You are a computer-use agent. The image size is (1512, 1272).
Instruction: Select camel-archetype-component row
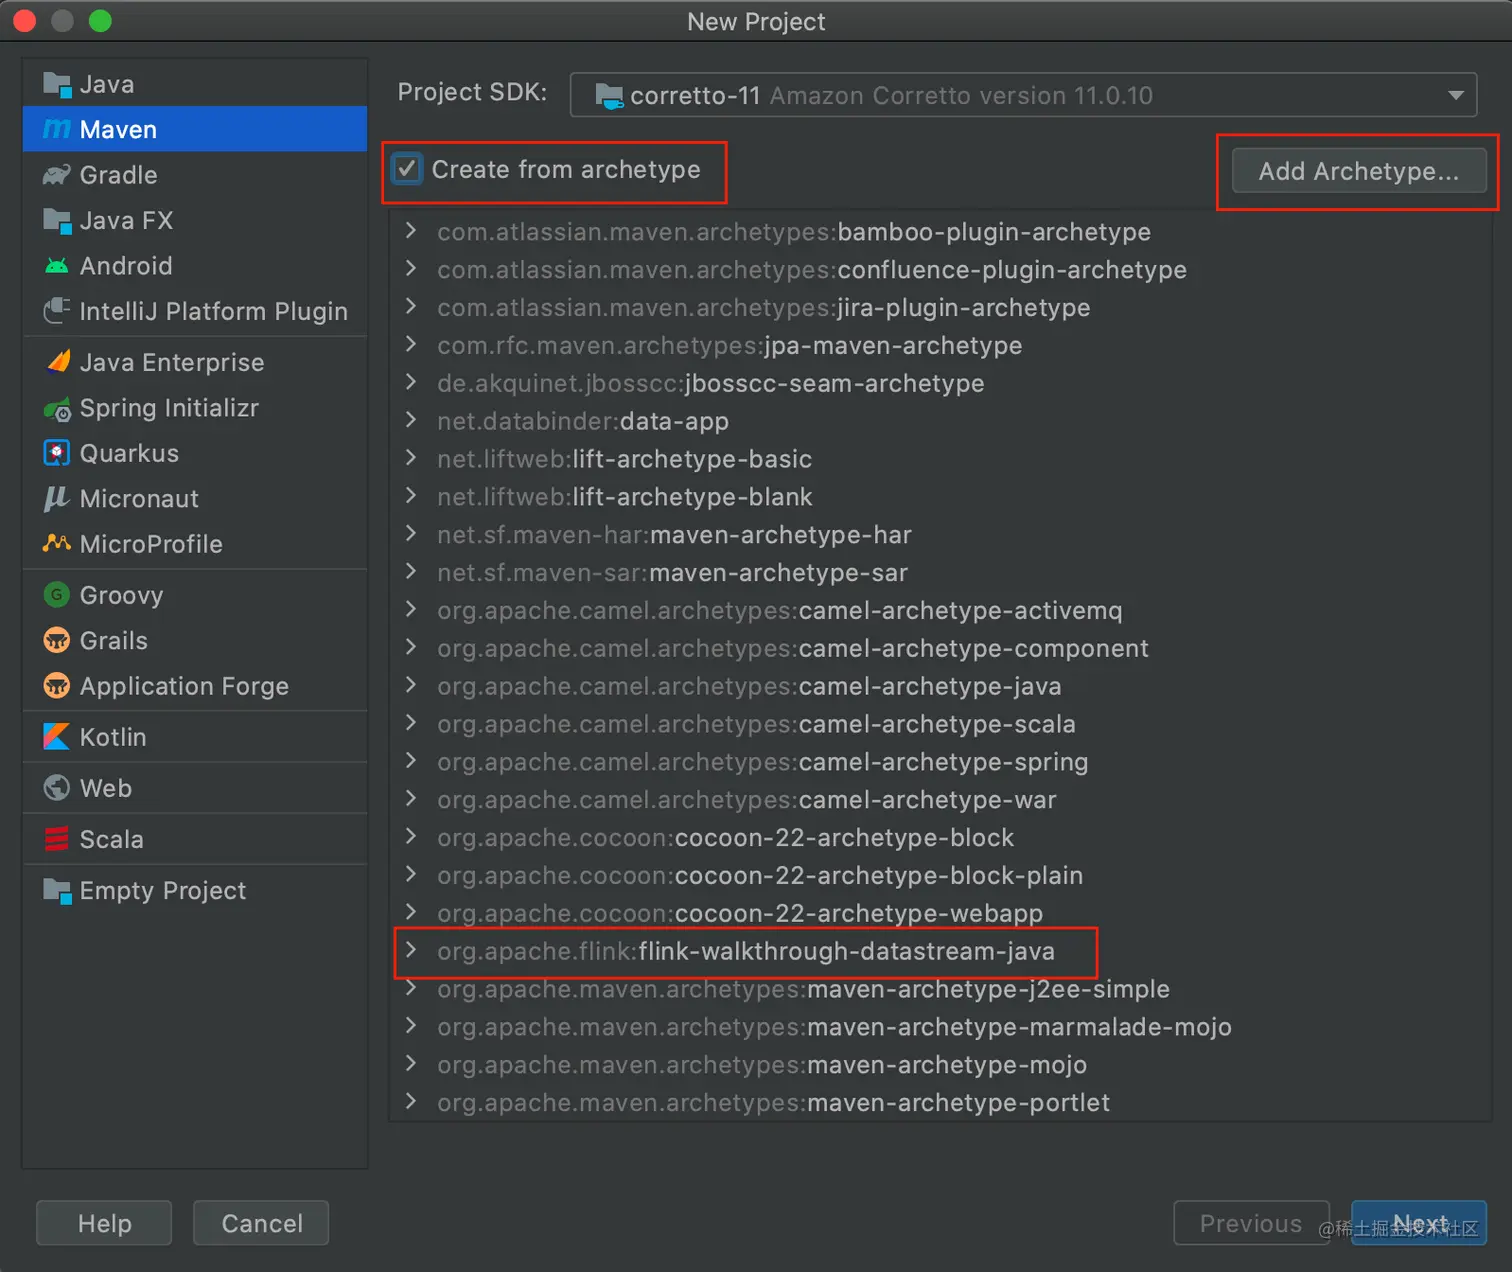[940, 648]
